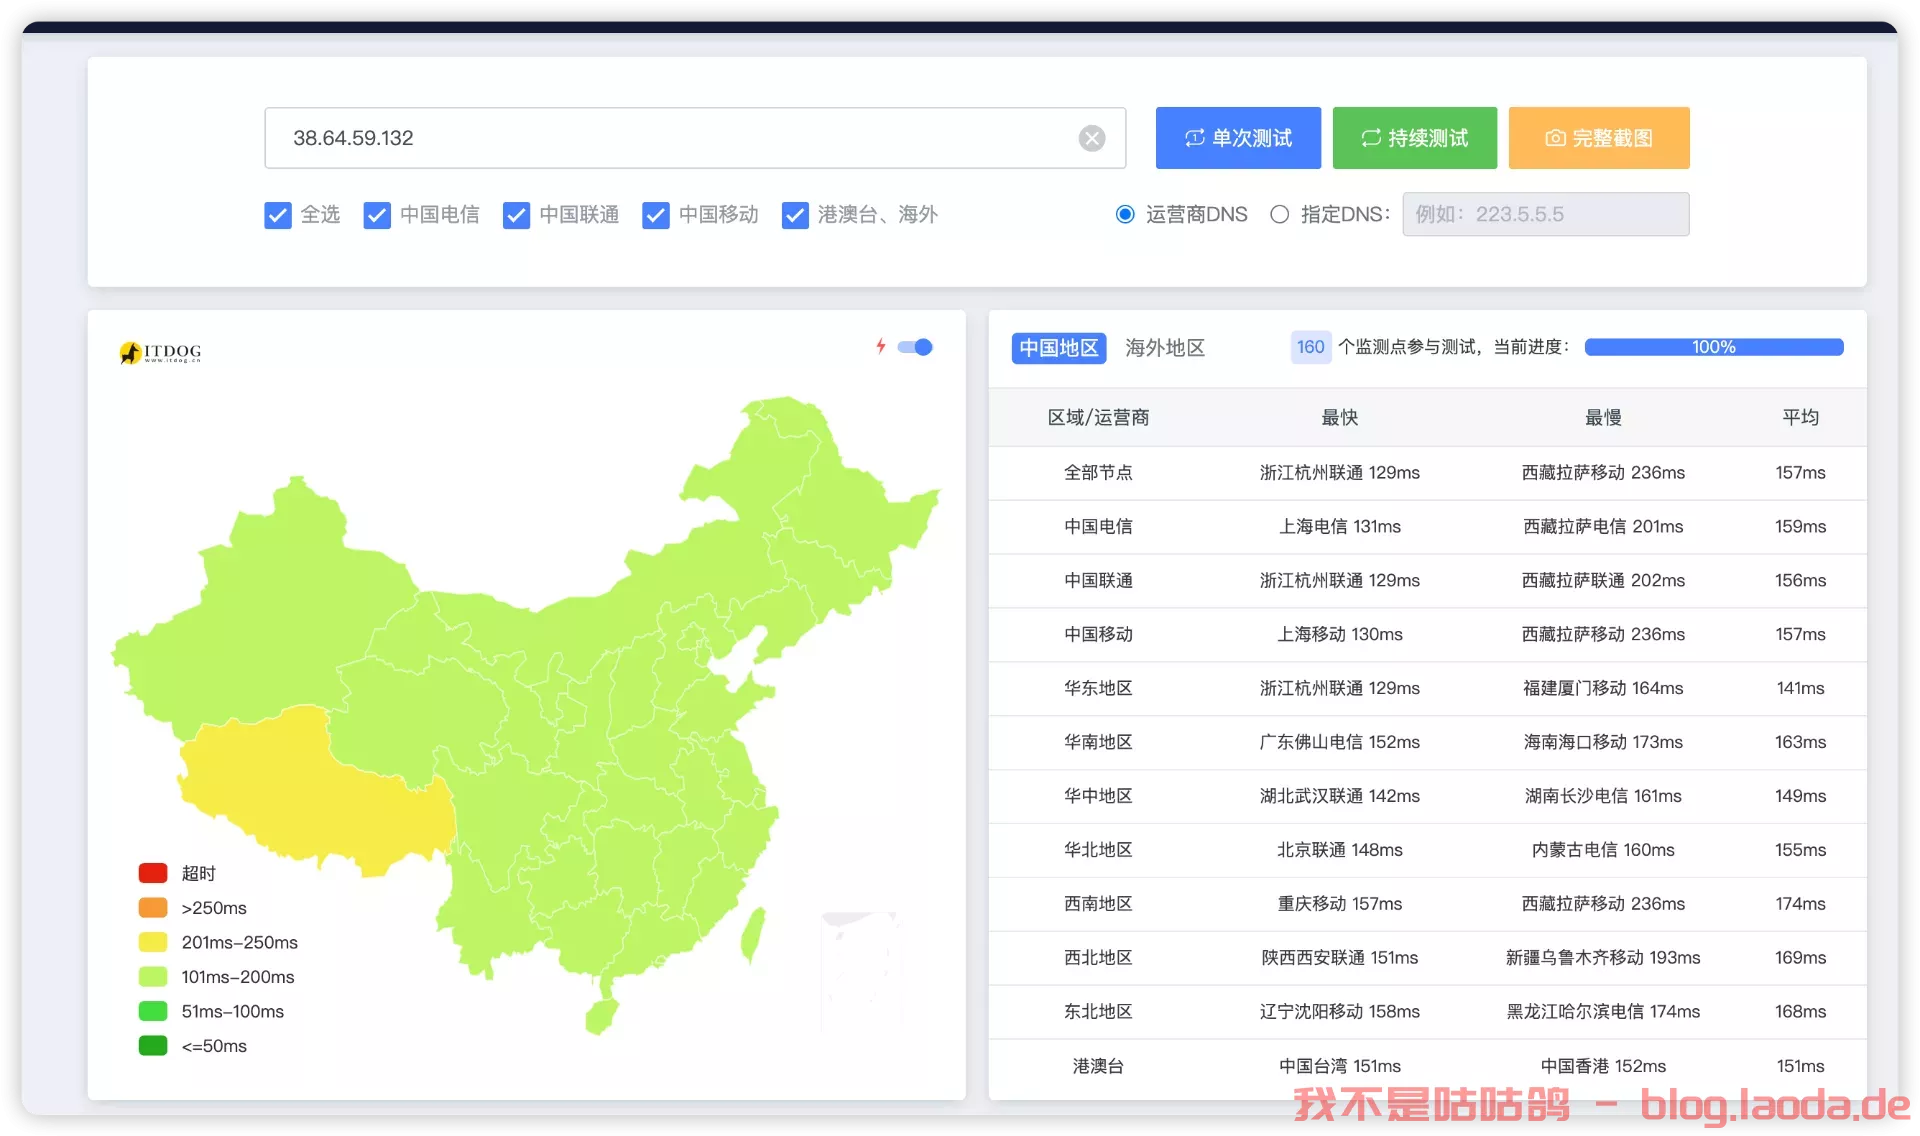
Task: Uncheck the 全选 select-all checkbox
Action: (x=278, y=215)
